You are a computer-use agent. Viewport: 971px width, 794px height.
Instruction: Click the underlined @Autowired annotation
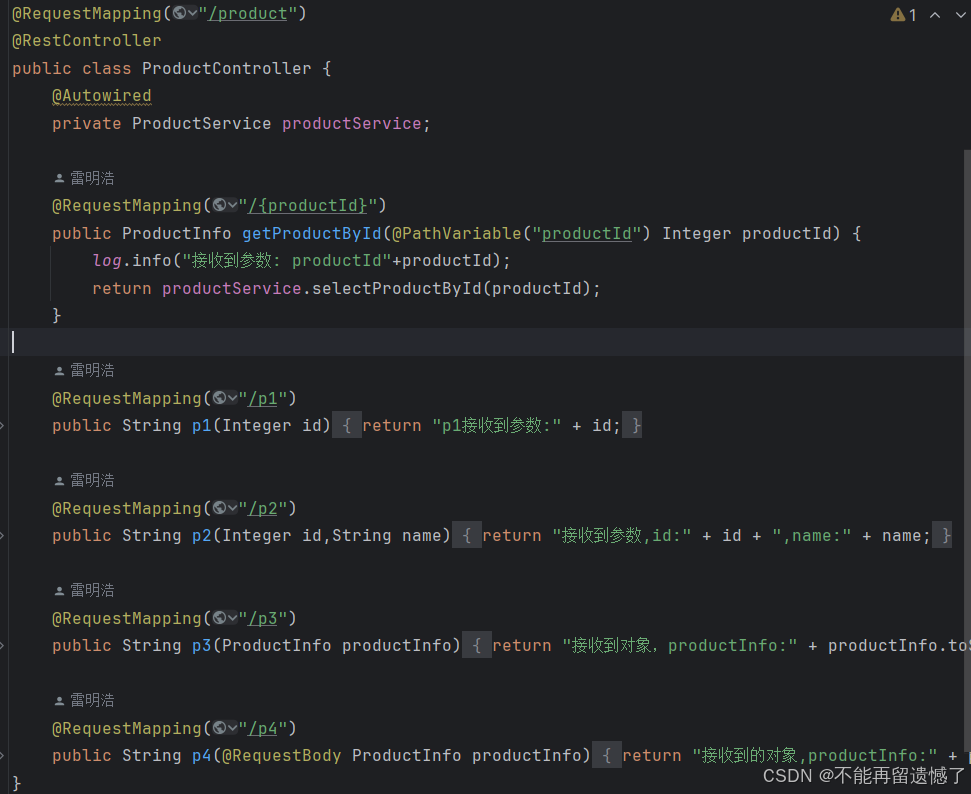(x=101, y=95)
